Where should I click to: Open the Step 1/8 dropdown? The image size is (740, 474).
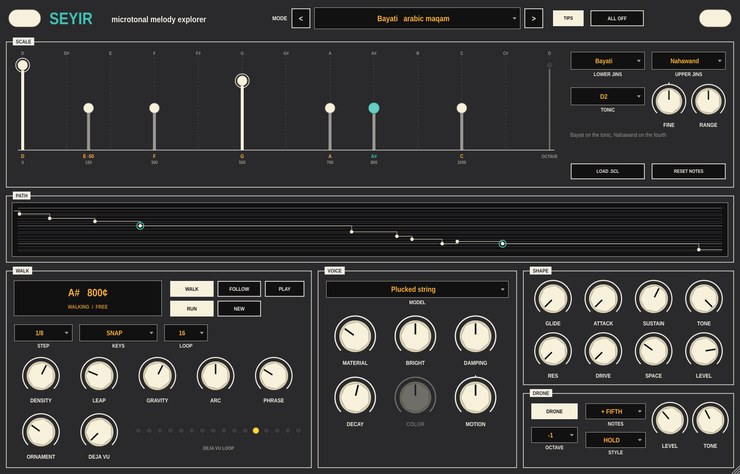tap(43, 333)
